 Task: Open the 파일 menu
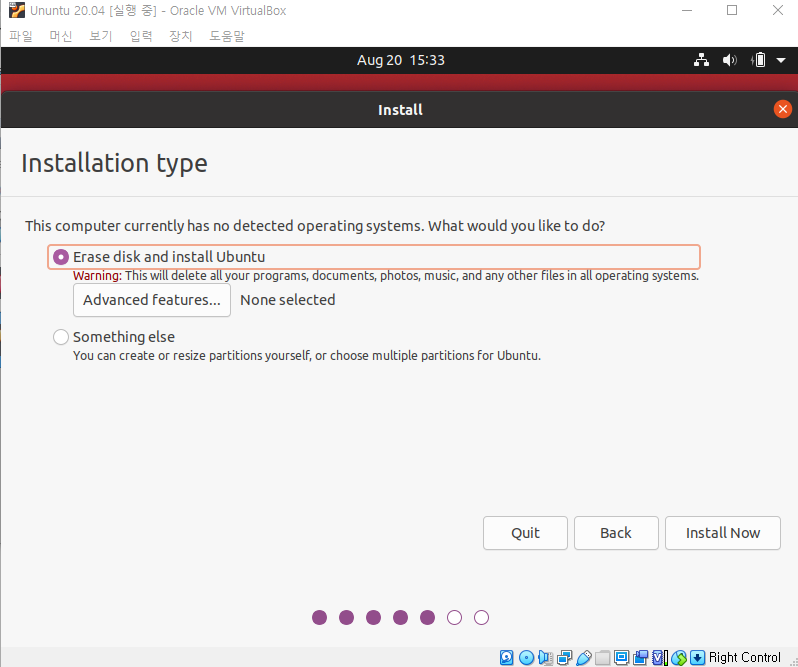pyautogui.click(x=21, y=36)
